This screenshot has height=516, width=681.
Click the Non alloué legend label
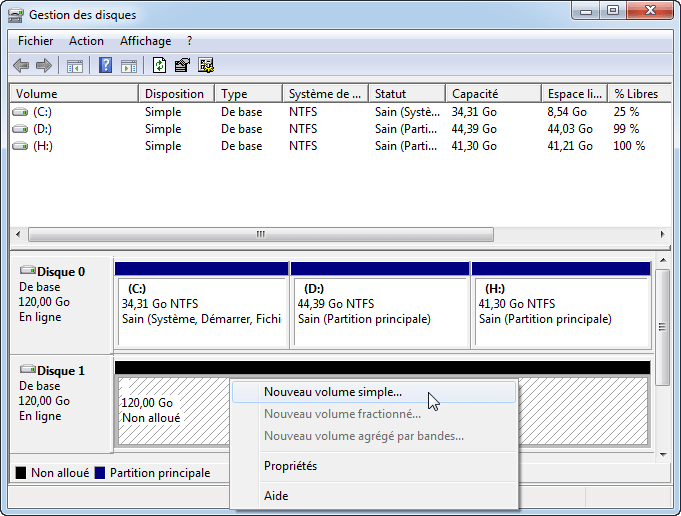60,473
